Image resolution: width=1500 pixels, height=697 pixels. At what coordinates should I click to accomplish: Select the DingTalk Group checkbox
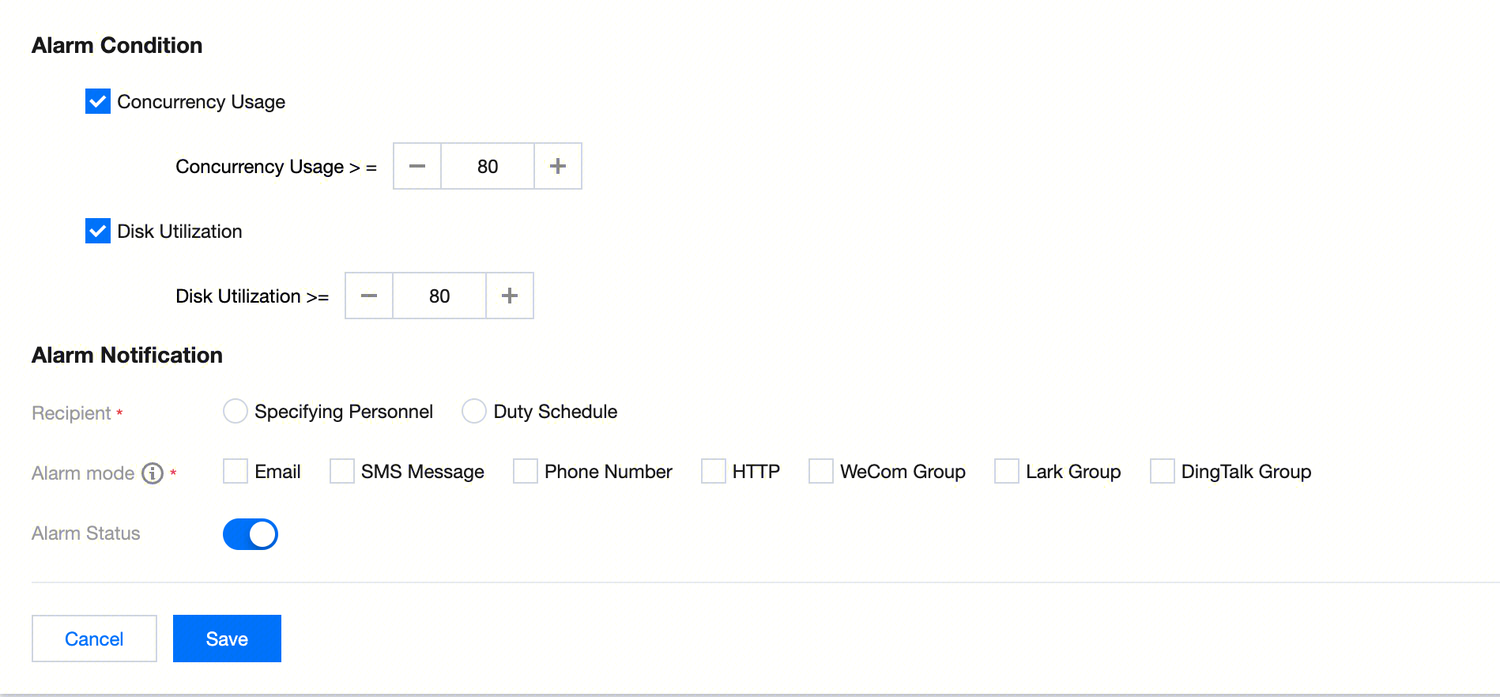pyautogui.click(x=1162, y=472)
